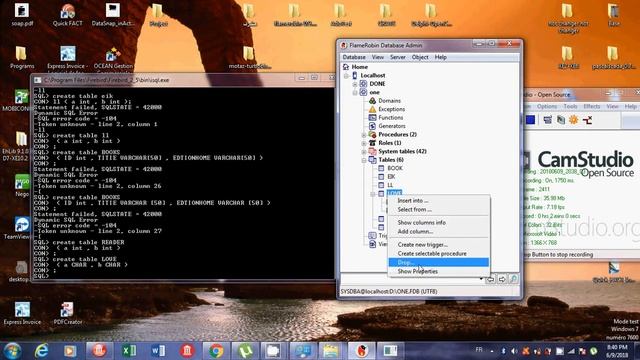Click the orange sun icon in CamStudio toolbar
This screenshot has height=360, width=640.
pos(573,120)
